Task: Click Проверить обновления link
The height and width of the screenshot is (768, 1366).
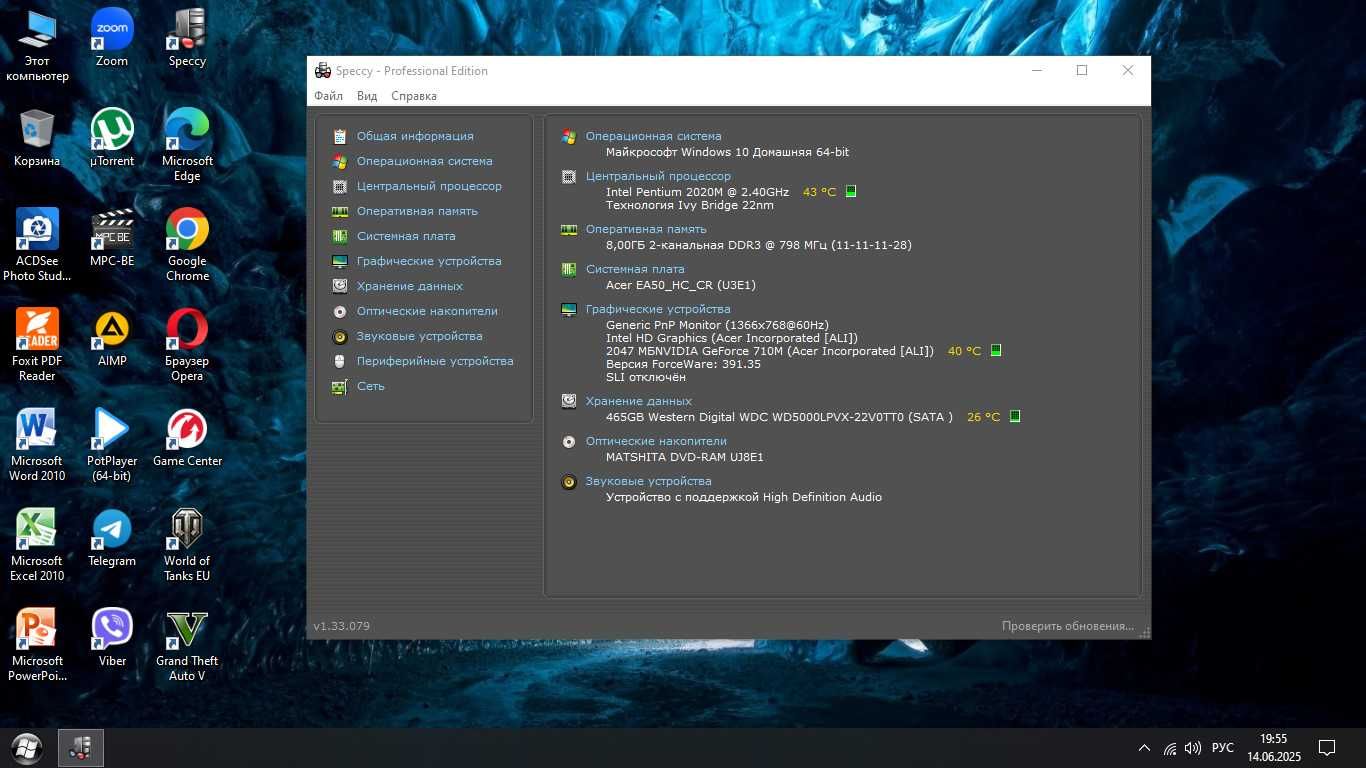Action: [1068, 626]
